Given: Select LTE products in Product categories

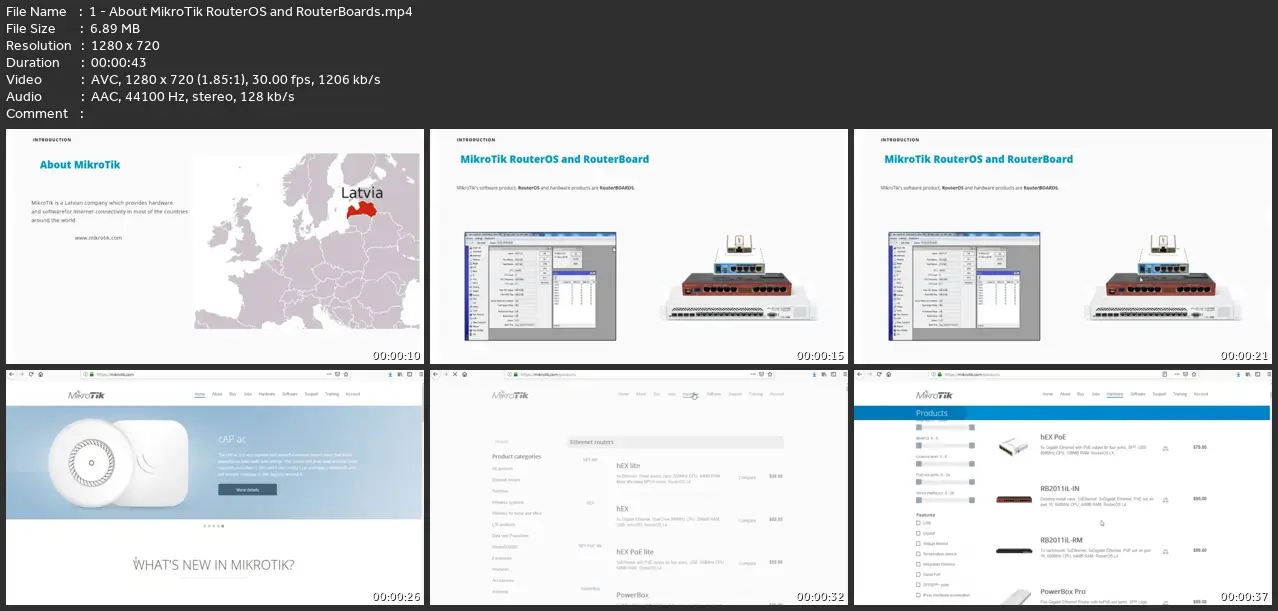Looking at the screenshot, I should pyautogui.click(x=503, y=524).
